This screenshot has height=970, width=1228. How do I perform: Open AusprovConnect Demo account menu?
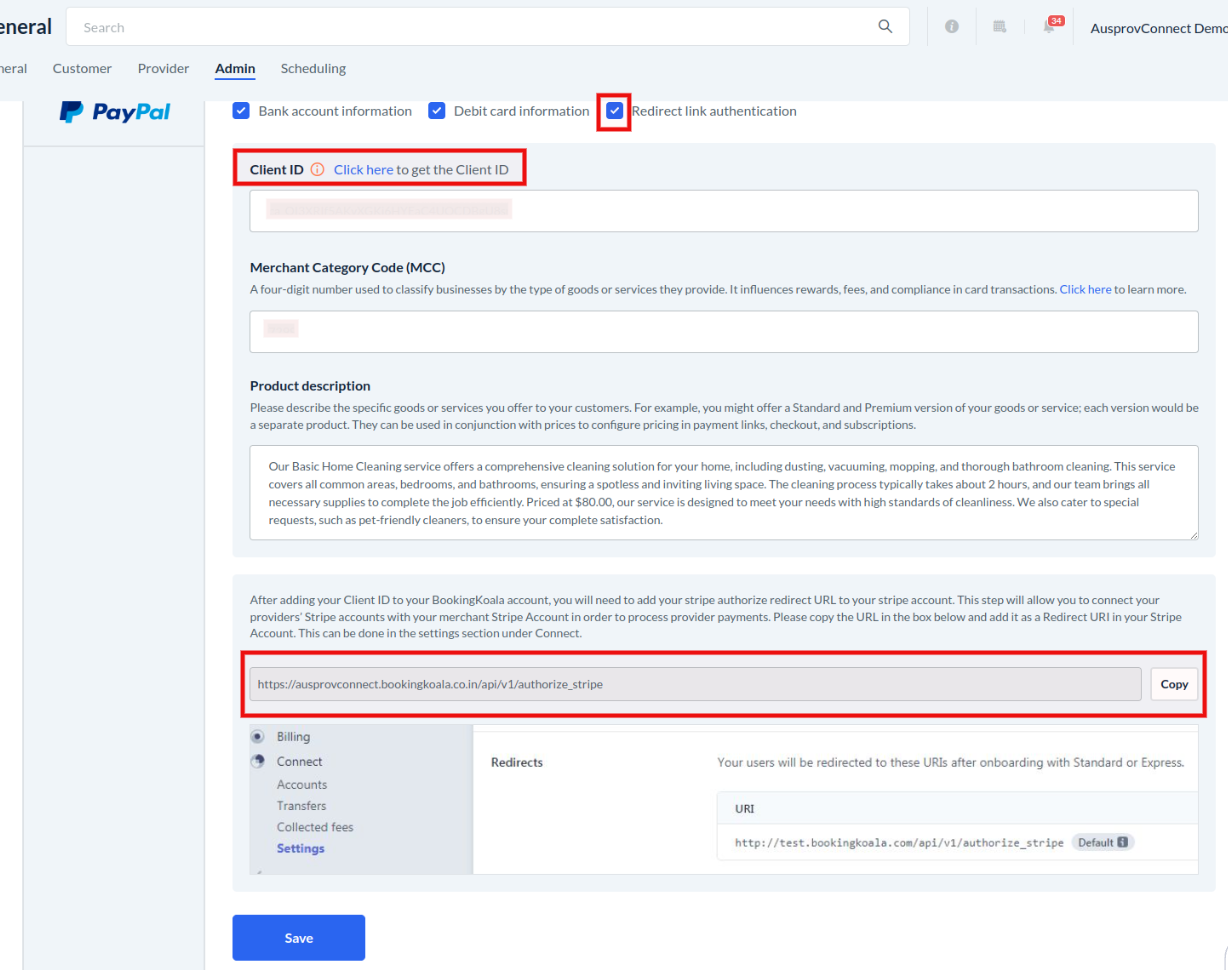tap(1158, 28)
